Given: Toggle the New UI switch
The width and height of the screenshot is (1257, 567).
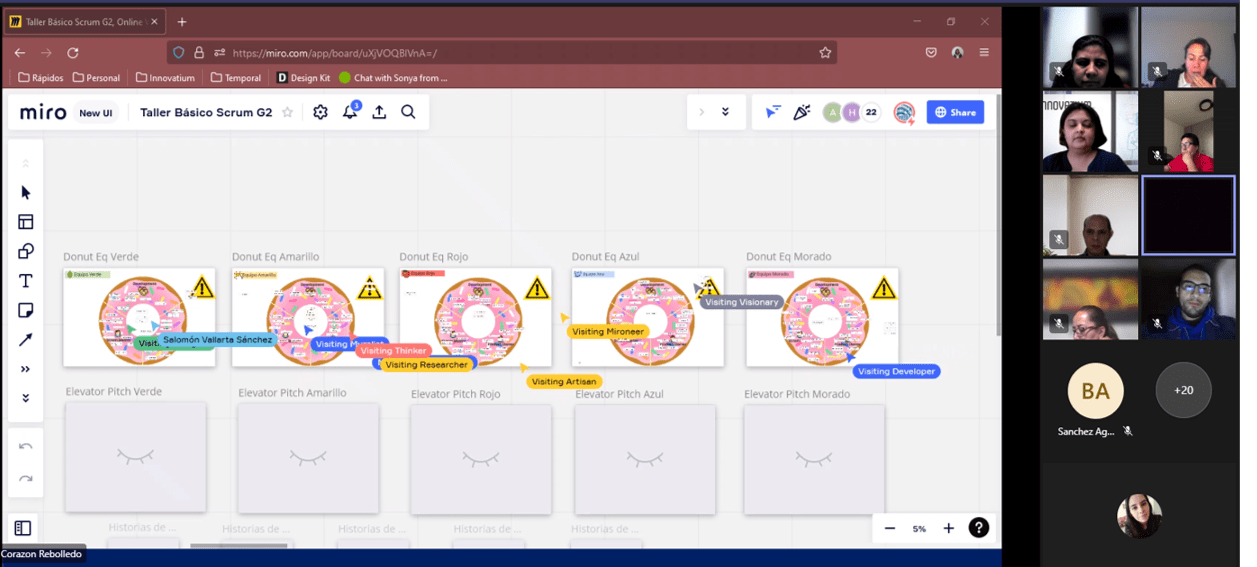Looking at the screenshot, I should pos(96,113).
